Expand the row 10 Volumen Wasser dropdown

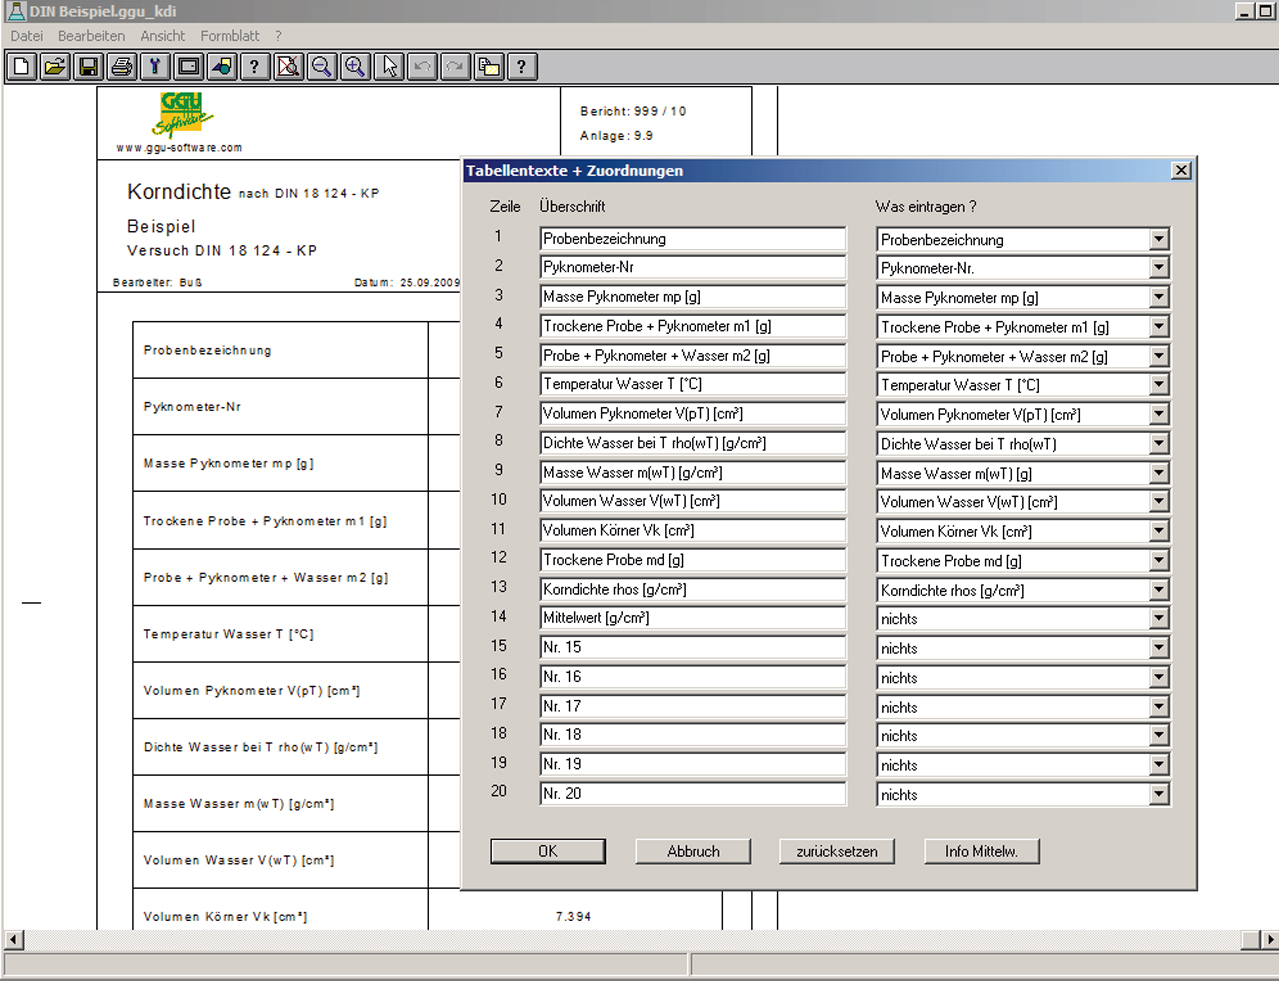[1159, 502]
